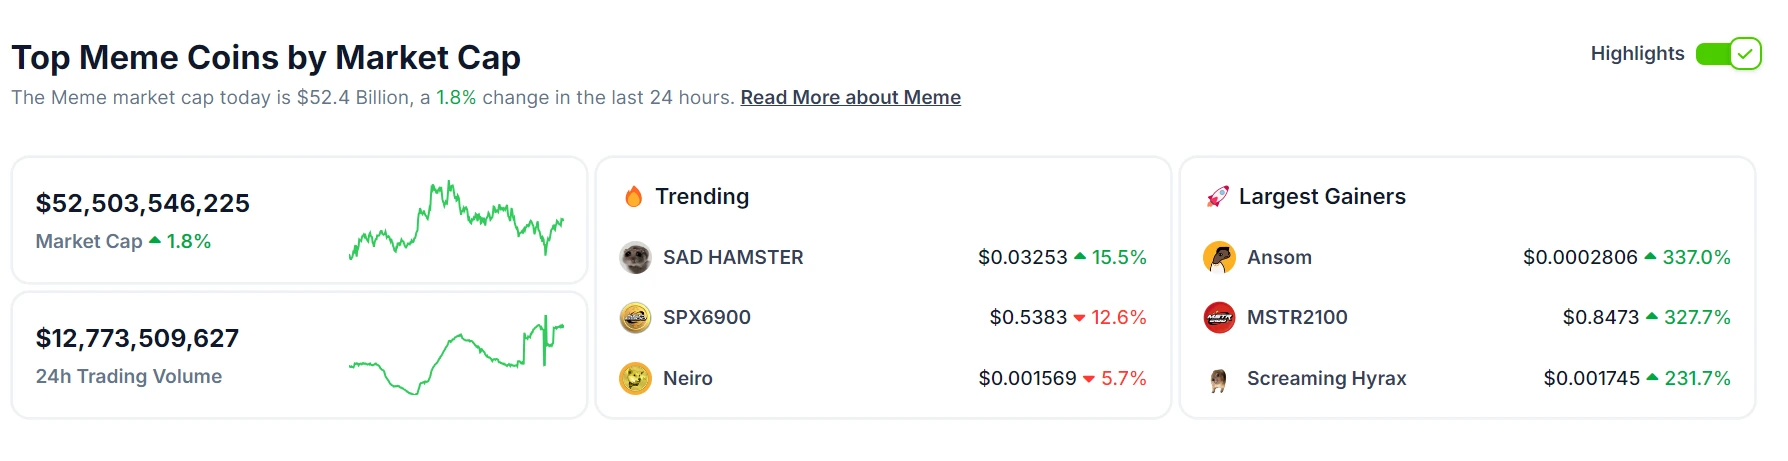The height and width of the screenshot is (461, 1788).
Task: Open the Screaming Hyrax coin name
Action: point(1326,379)
